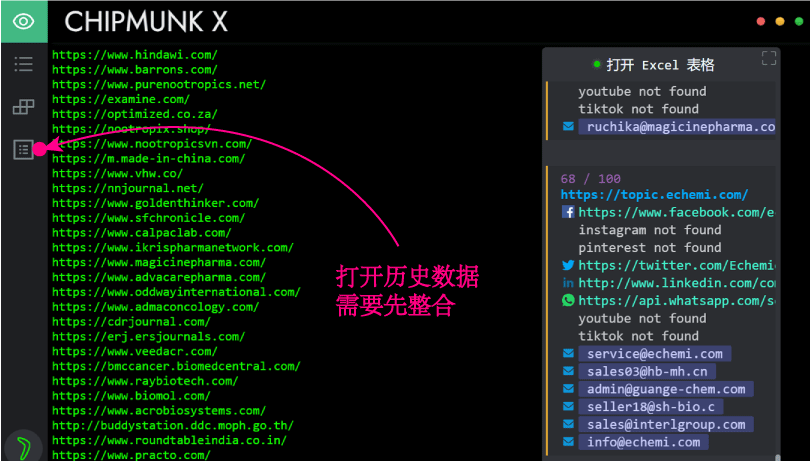The width and height of the screenshot is (810, 461).
Task: Open the twitter.com/Echemi link
Action: click(676, 265)
